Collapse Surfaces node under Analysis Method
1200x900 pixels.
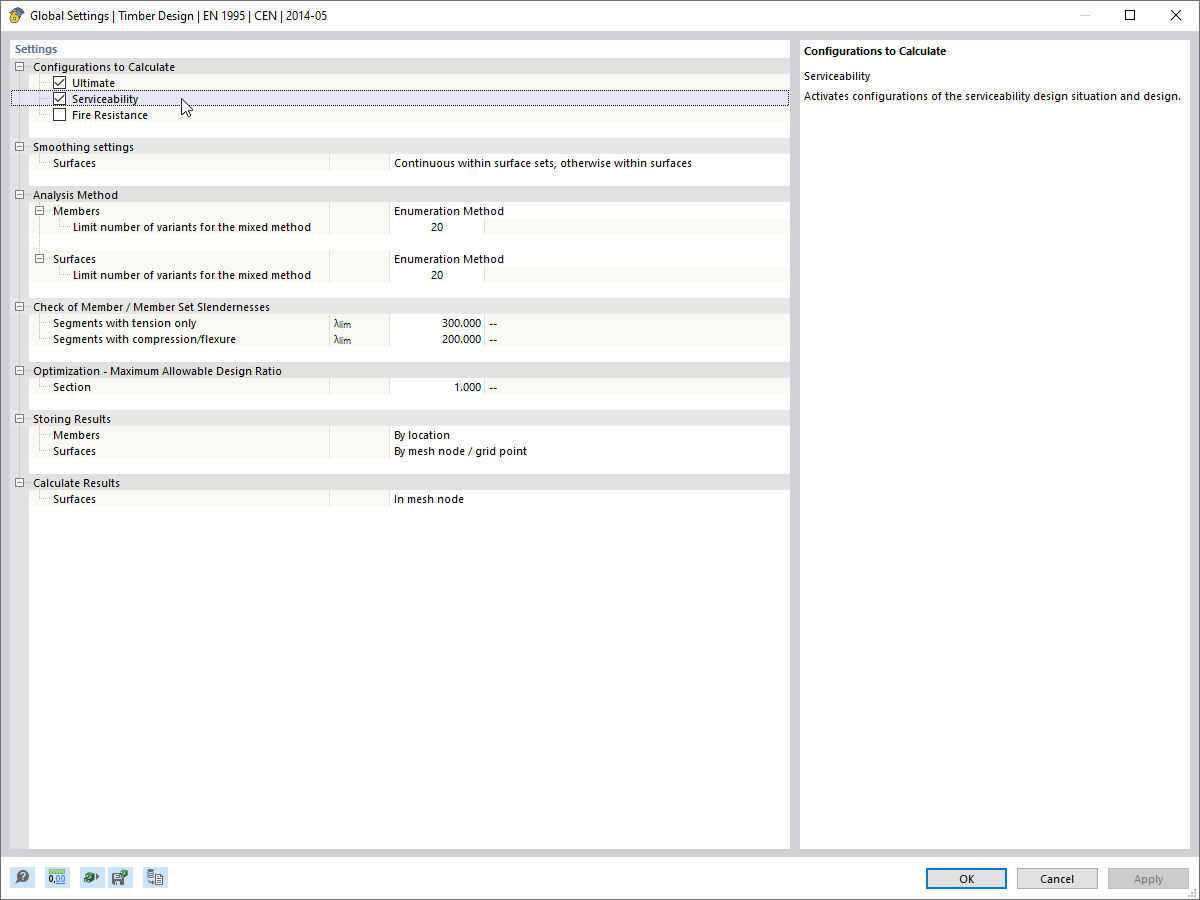pos(39,259)
